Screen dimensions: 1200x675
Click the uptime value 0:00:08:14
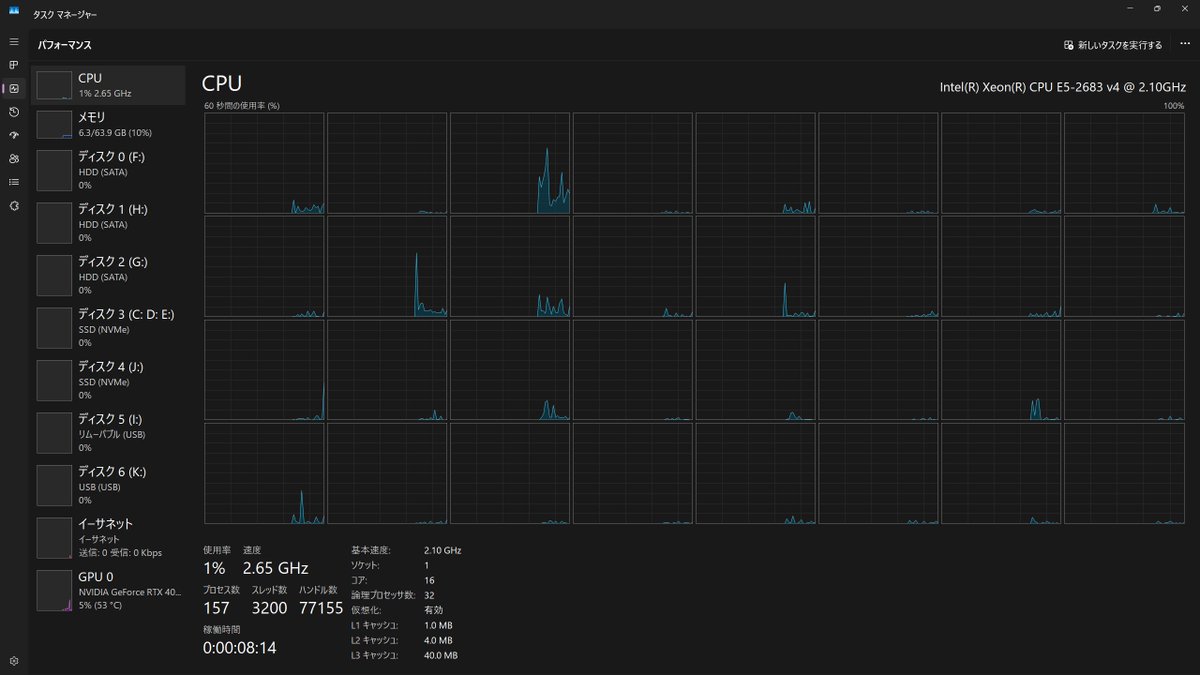point(240,647)
